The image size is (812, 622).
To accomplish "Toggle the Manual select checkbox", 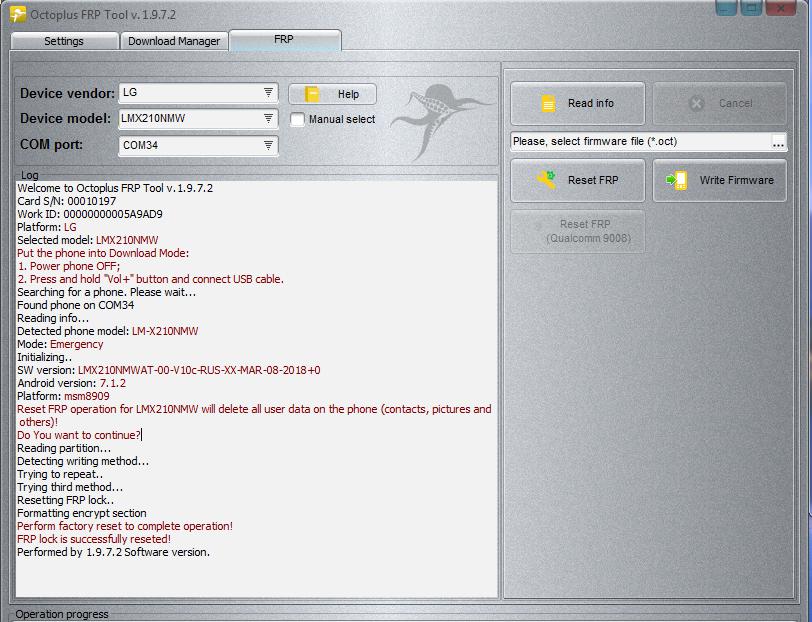I will [297, 119].
